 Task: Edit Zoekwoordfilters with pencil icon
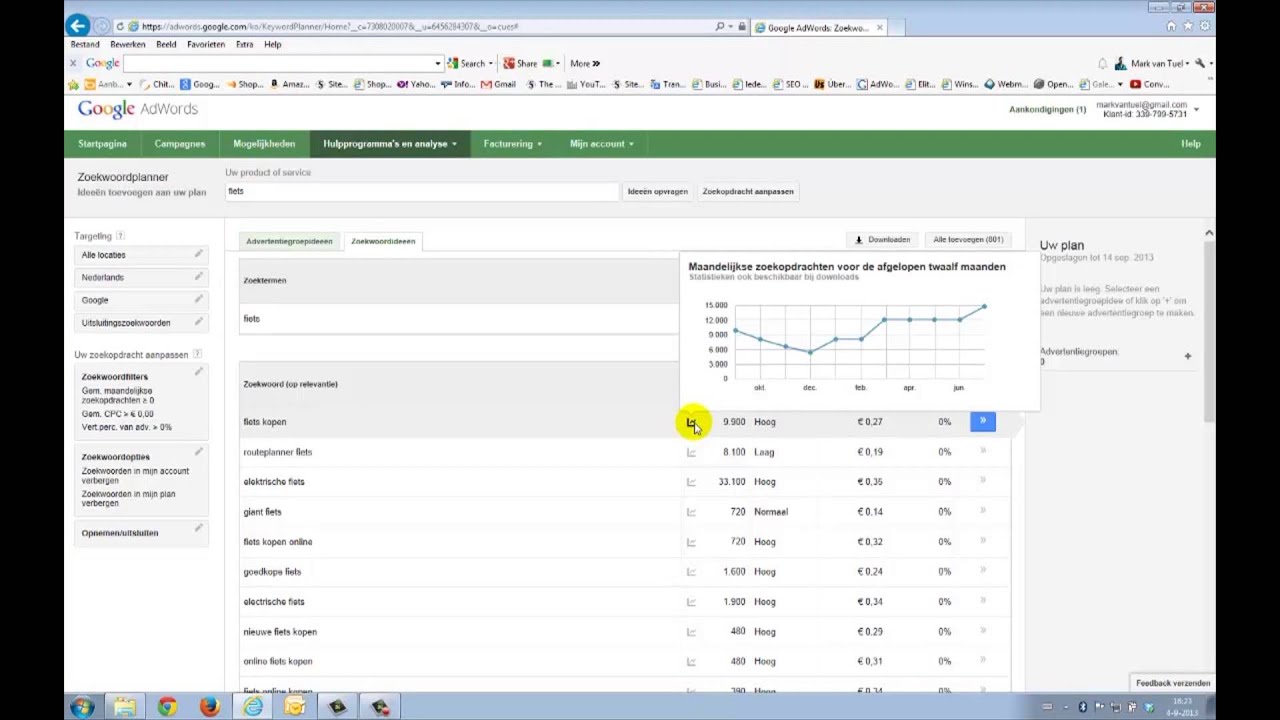pyautogui.click(x=198, y=372)
